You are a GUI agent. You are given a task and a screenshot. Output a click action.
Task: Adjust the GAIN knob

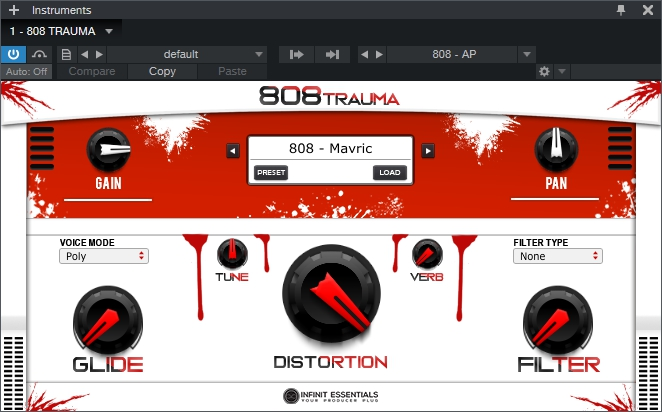109,149
